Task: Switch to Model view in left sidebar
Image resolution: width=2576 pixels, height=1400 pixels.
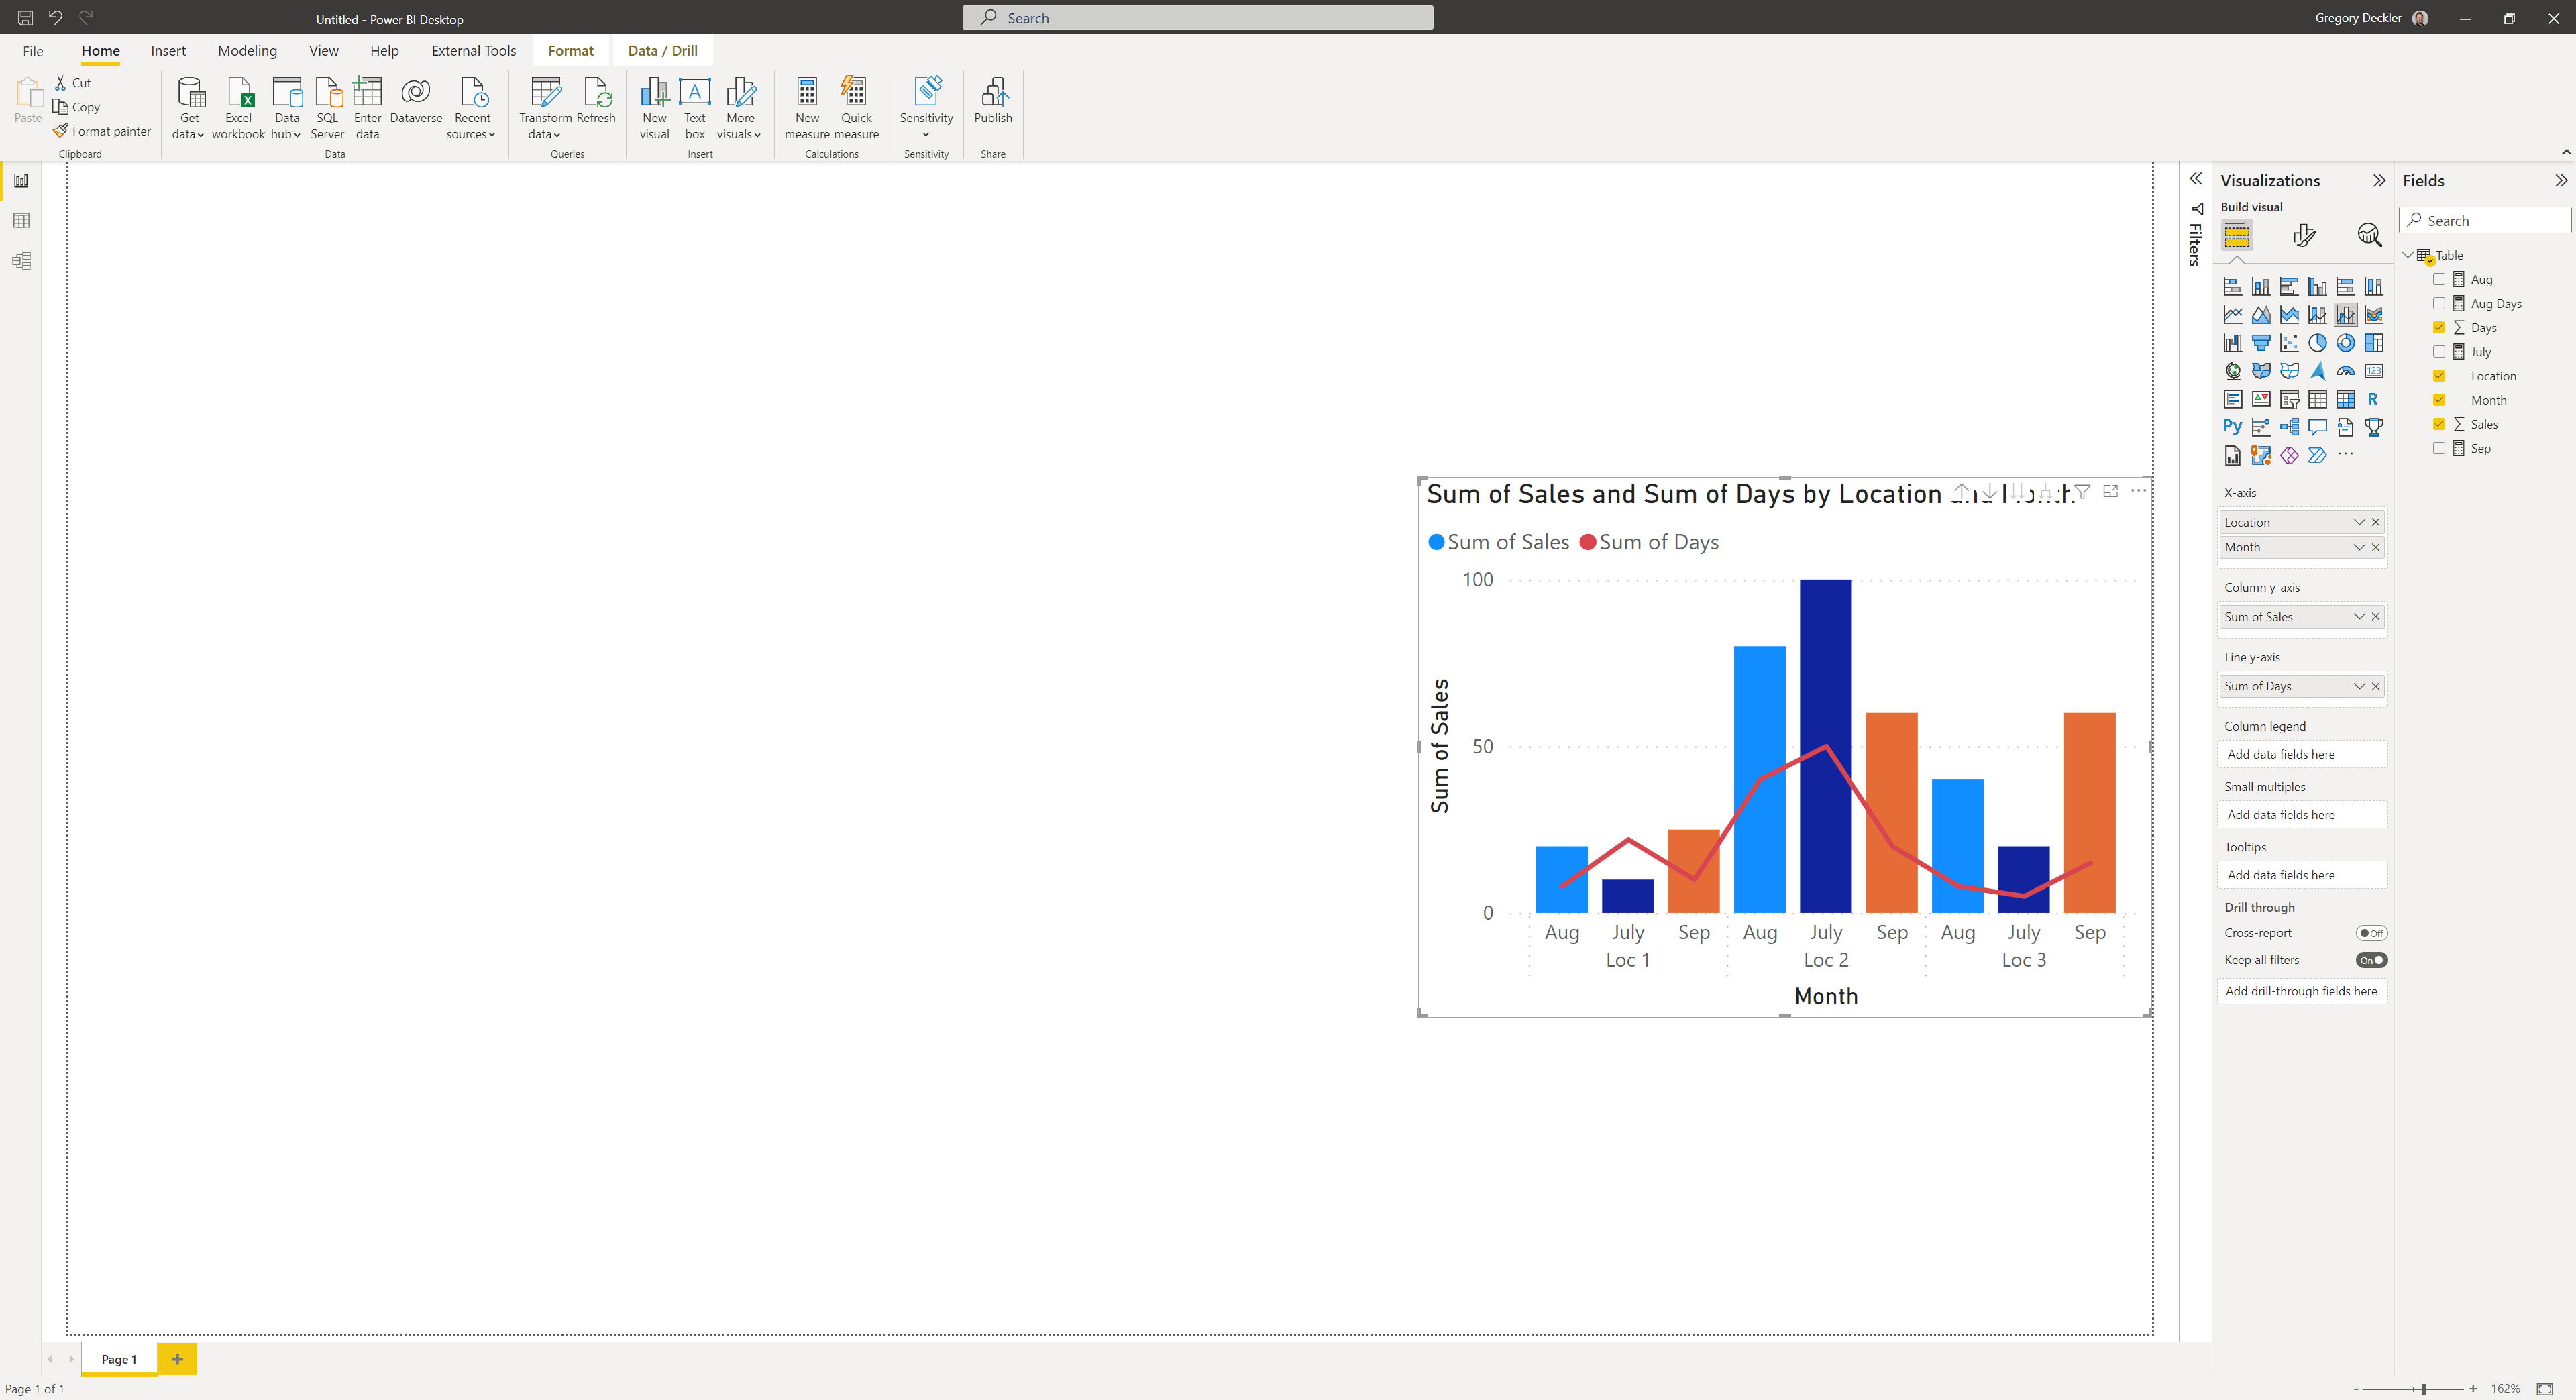Action: point(21,261)
